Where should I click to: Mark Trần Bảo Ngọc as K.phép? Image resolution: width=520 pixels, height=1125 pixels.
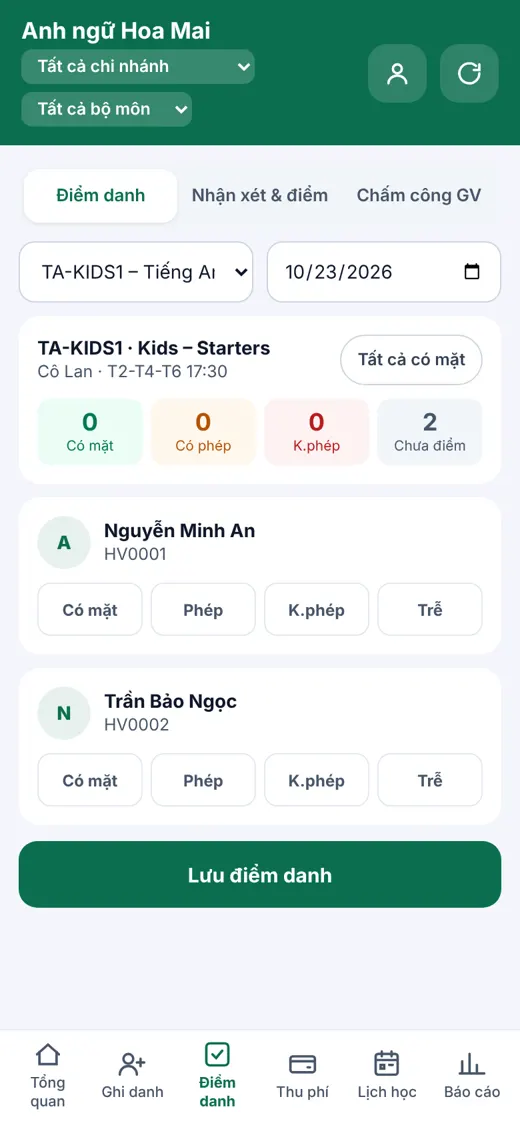click(x=316, y=780)
